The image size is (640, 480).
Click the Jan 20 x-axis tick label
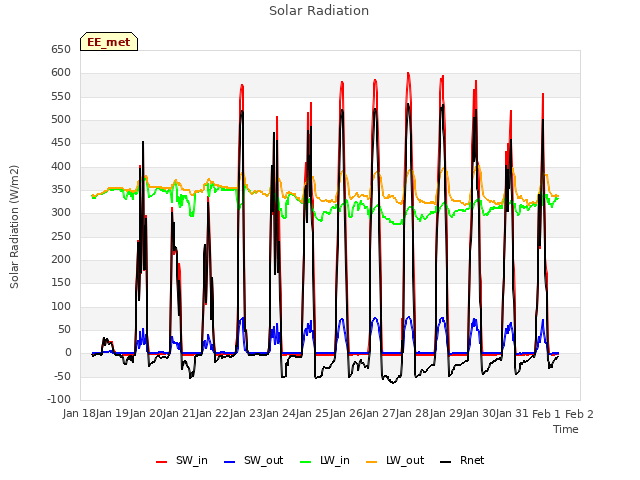coord(146,414)
